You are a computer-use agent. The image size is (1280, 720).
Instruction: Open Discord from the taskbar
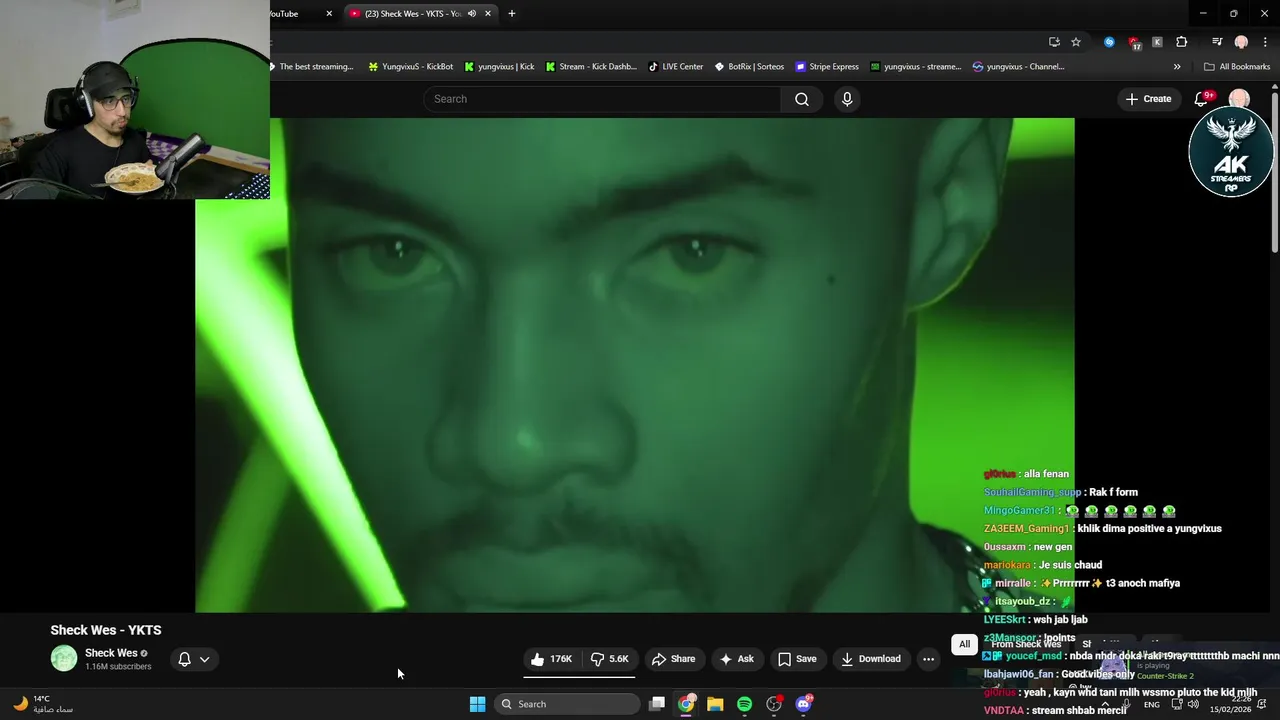click(x=803, y=704)
